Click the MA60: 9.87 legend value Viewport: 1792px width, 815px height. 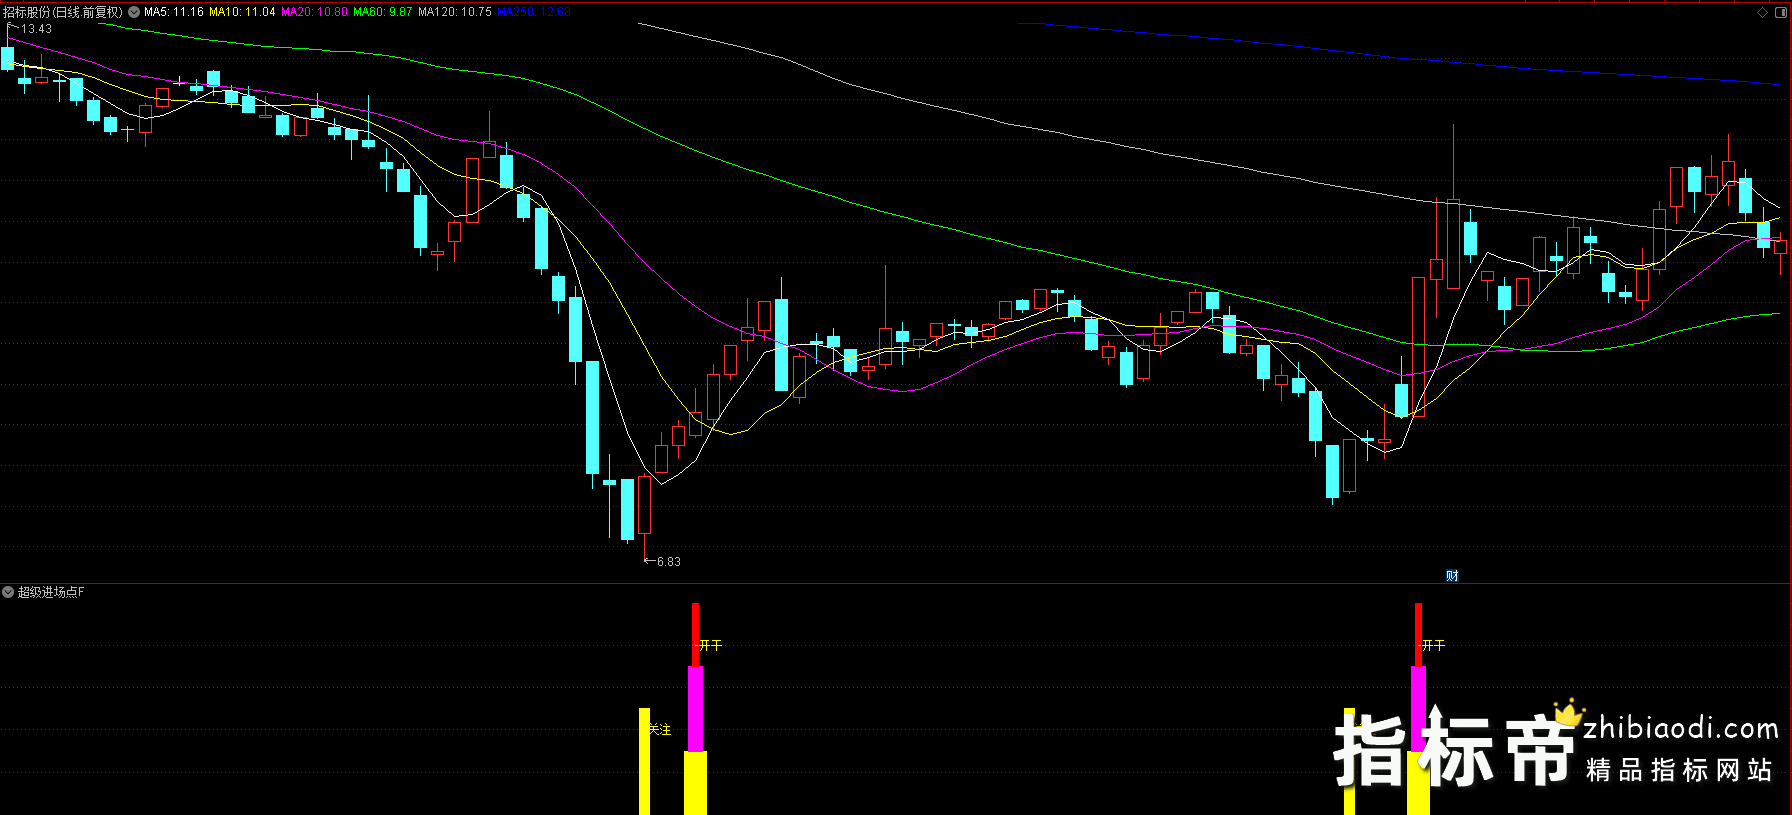382,12
